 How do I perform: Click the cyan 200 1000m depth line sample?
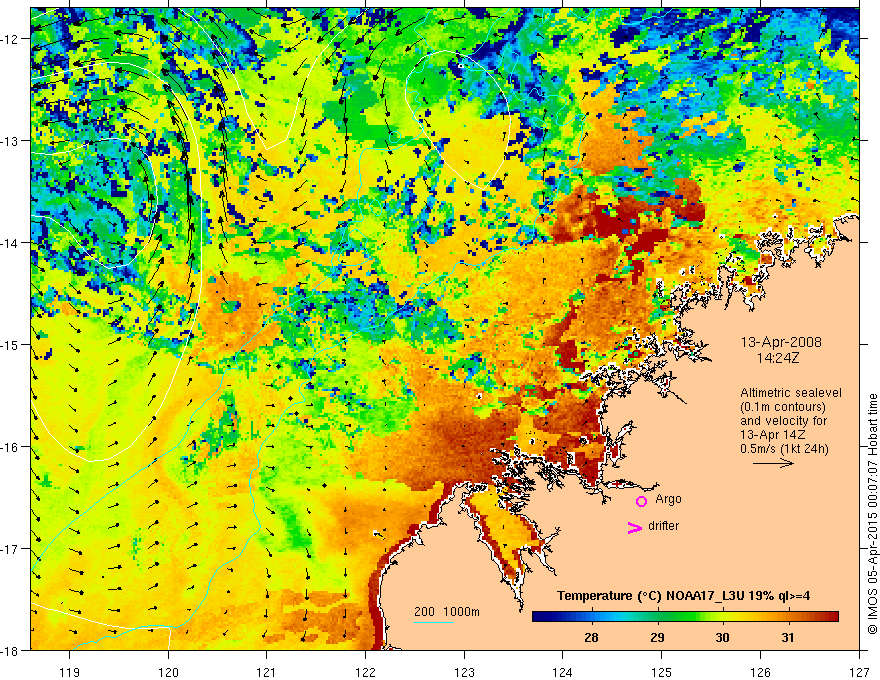(434, 622)
